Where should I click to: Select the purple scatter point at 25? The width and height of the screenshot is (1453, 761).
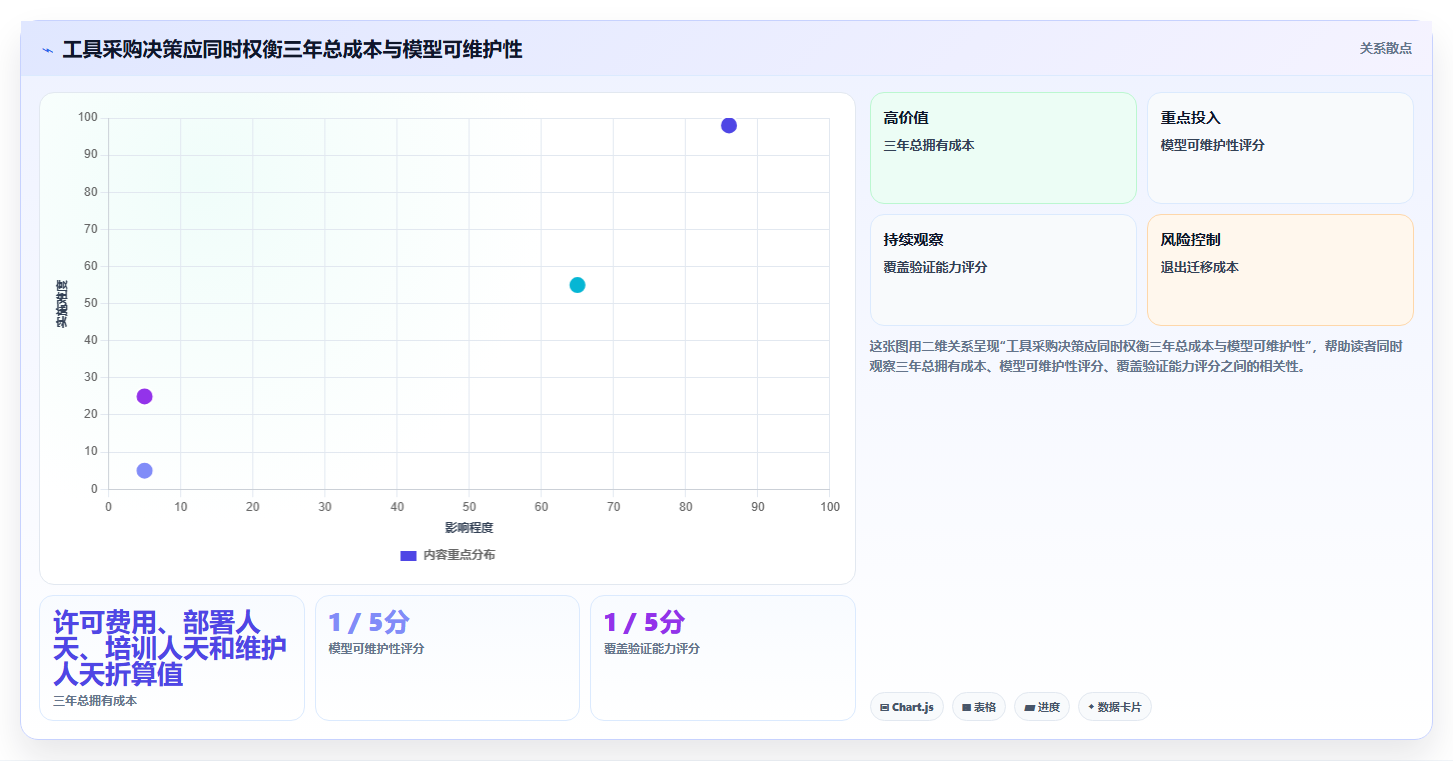point(144,396)
